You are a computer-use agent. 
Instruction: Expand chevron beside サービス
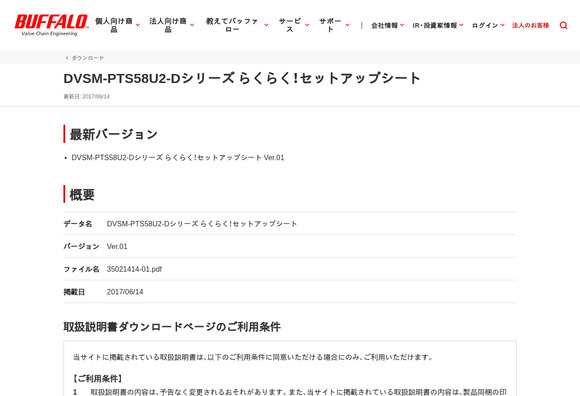point(307,25)
